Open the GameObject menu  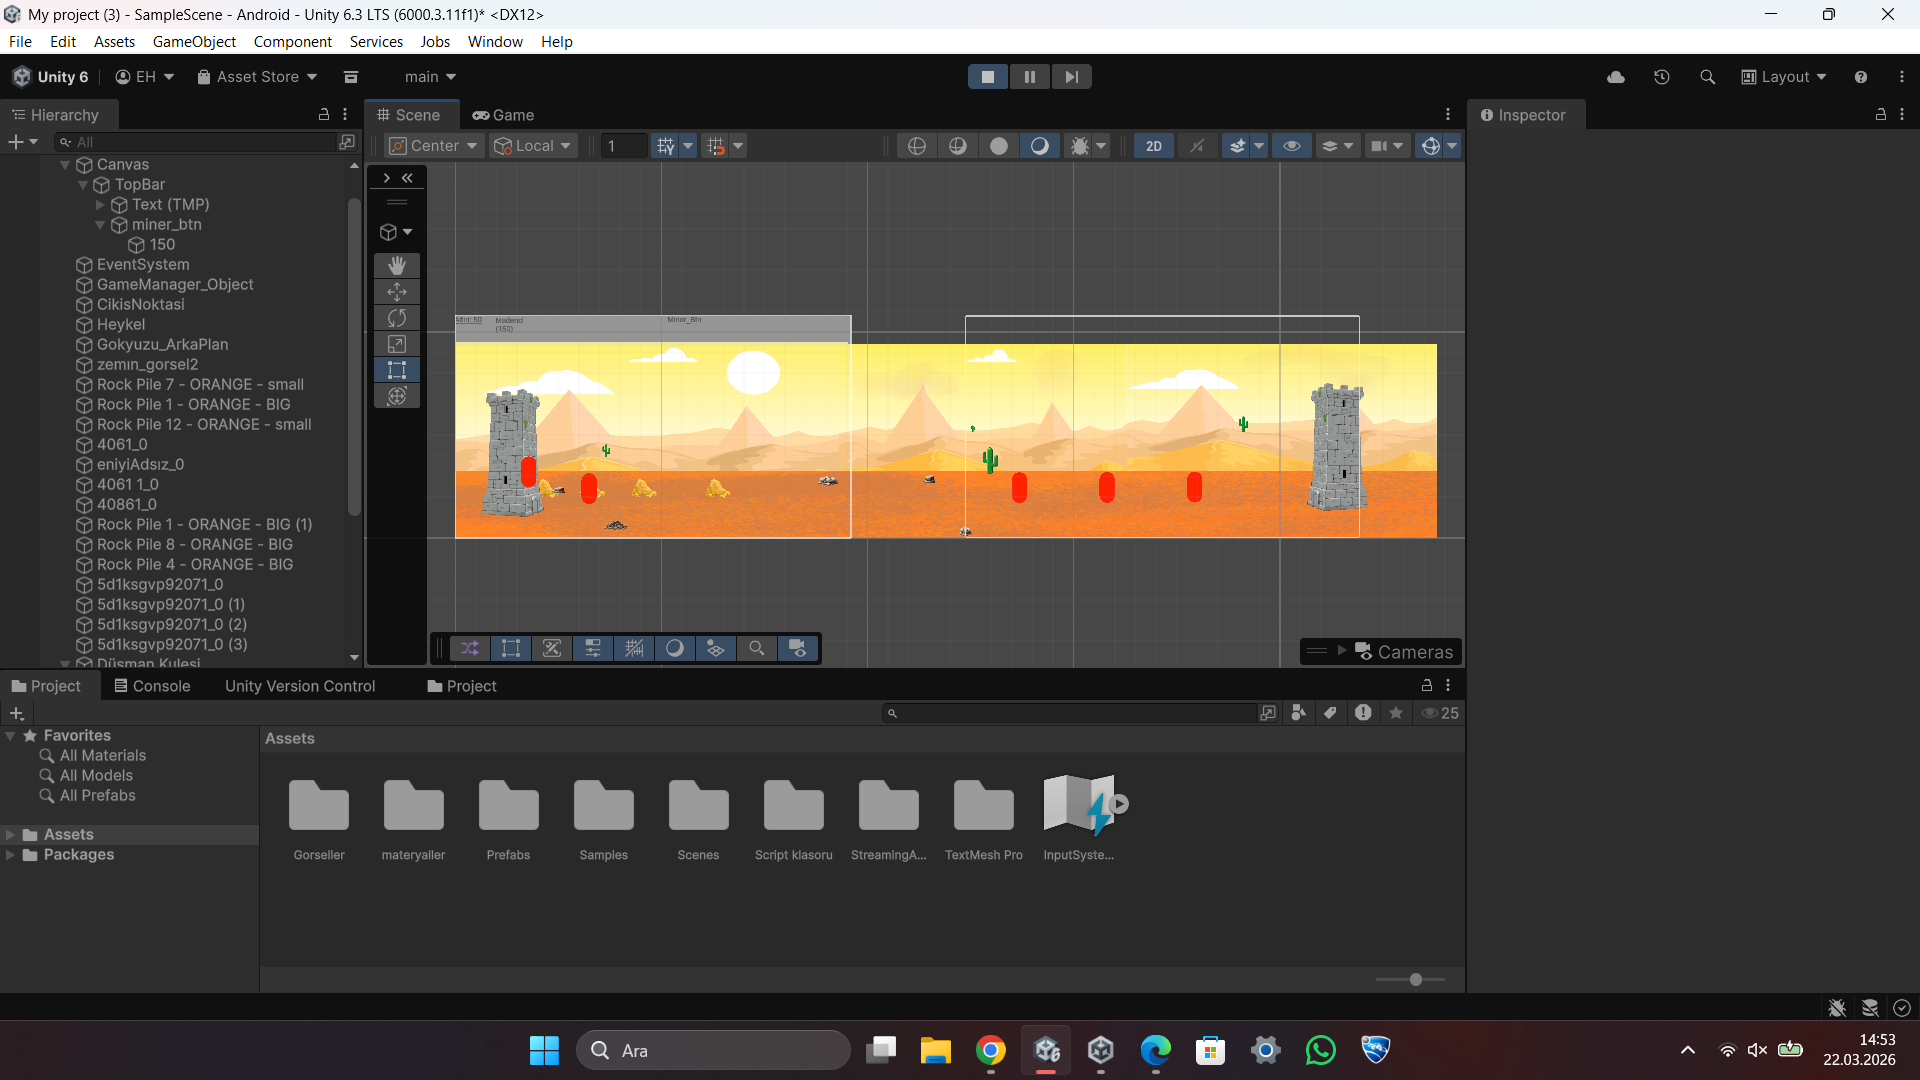pyautogui.click(x=194, y=42)
